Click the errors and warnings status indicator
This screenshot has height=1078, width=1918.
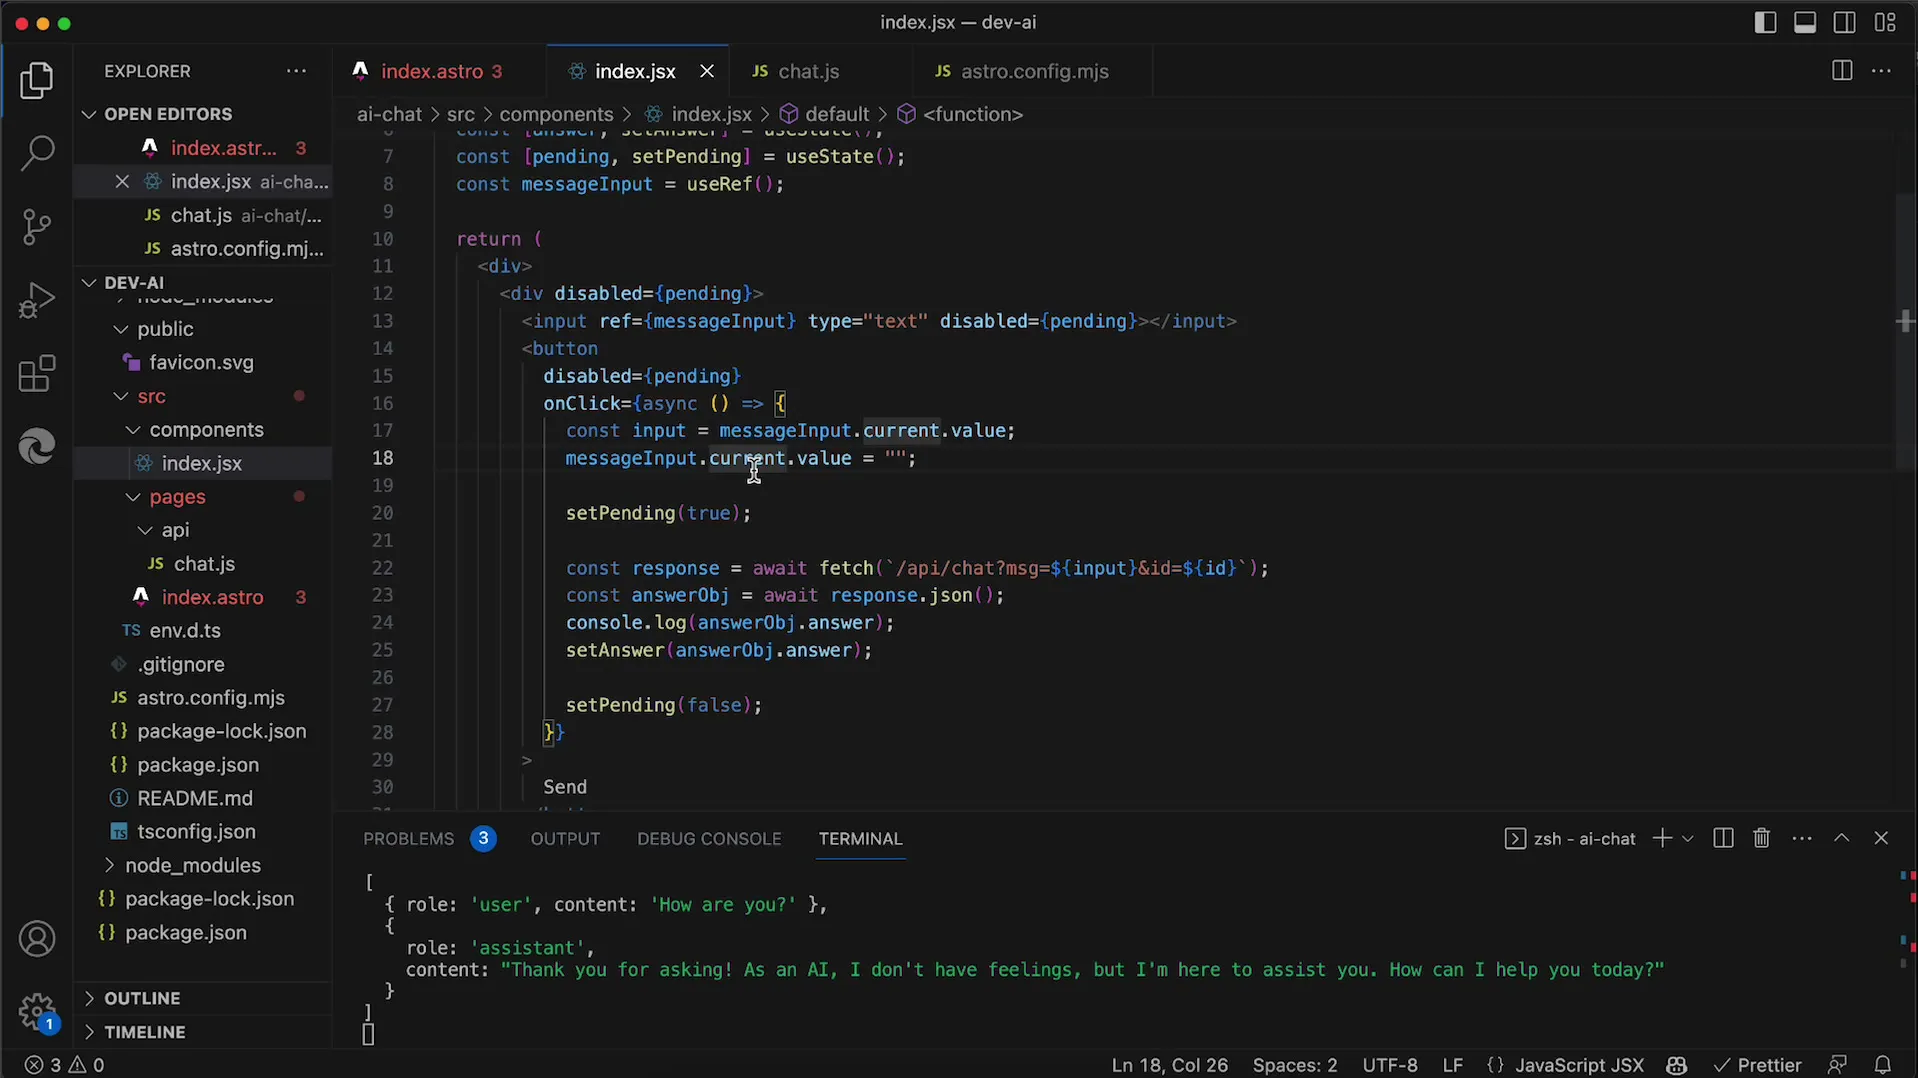(65, 1065)
